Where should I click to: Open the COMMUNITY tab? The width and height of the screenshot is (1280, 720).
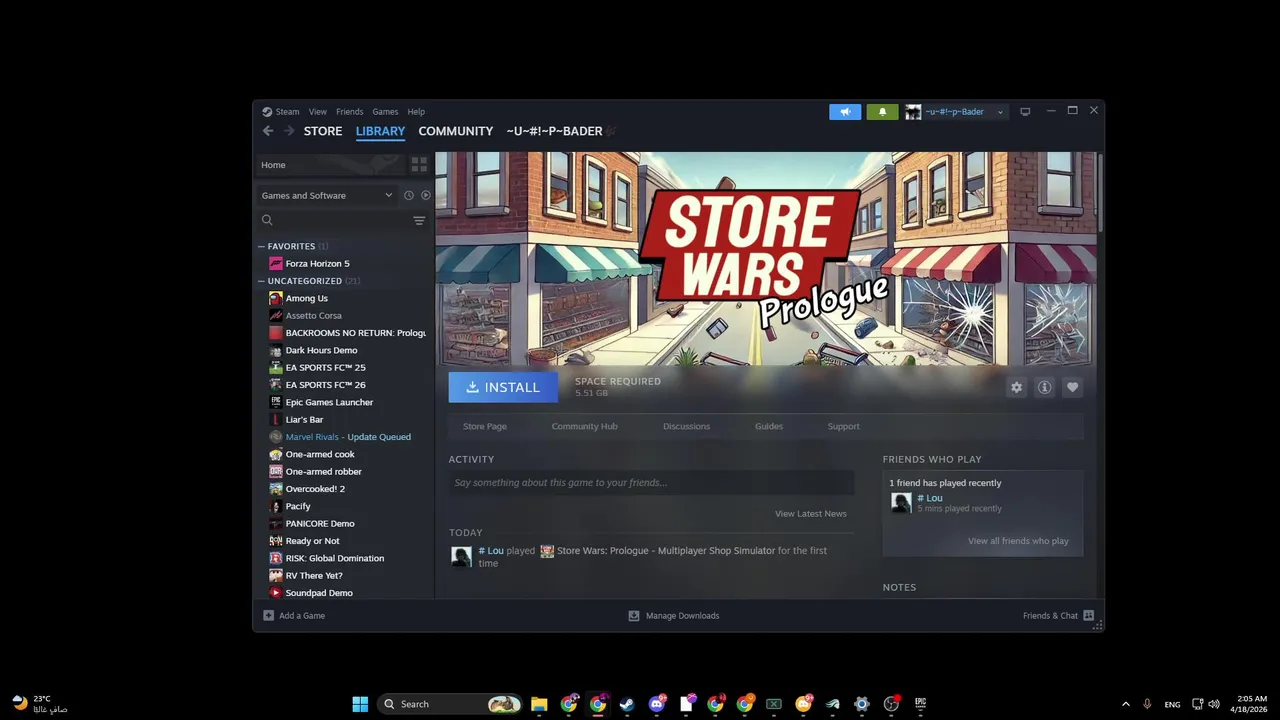tap(456, 131)
